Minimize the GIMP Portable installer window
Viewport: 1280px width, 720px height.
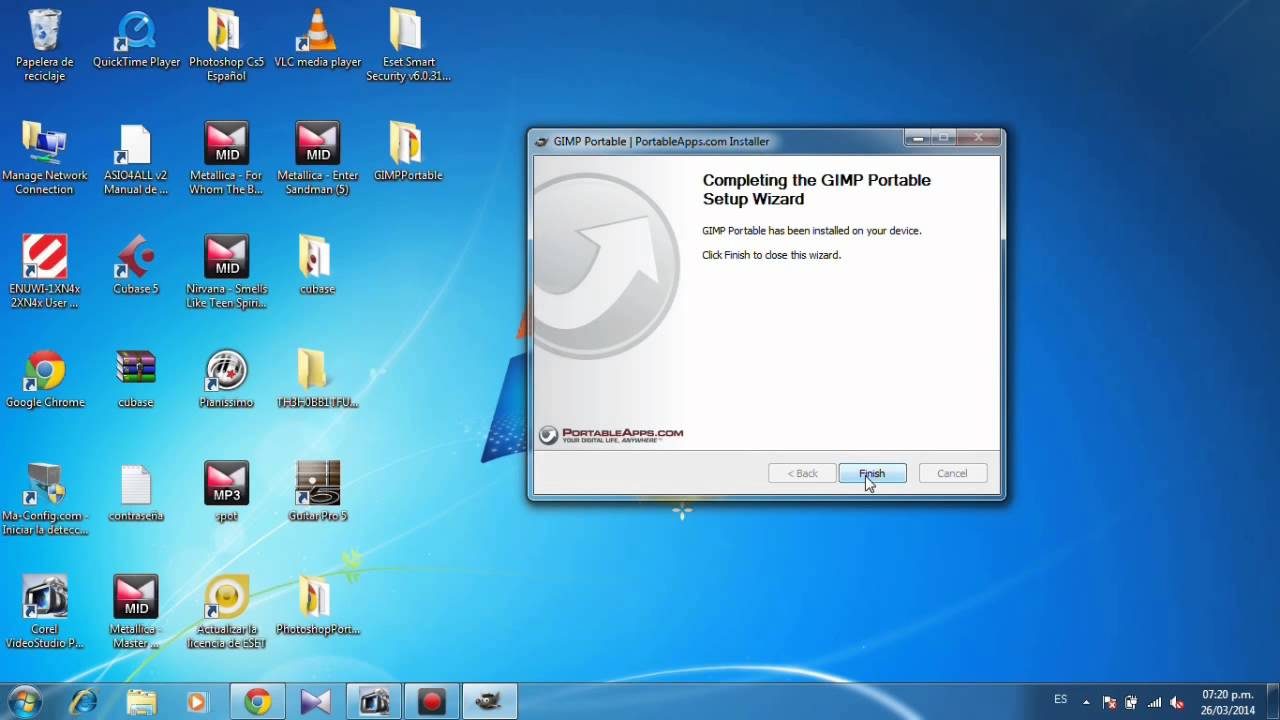(x=918, y=138)
